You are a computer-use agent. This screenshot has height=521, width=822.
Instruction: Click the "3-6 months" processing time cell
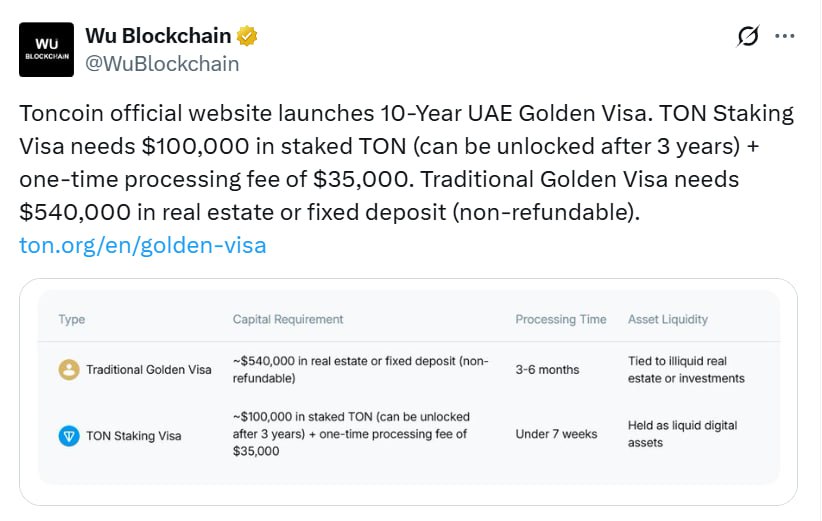click(x=547, y=369)
